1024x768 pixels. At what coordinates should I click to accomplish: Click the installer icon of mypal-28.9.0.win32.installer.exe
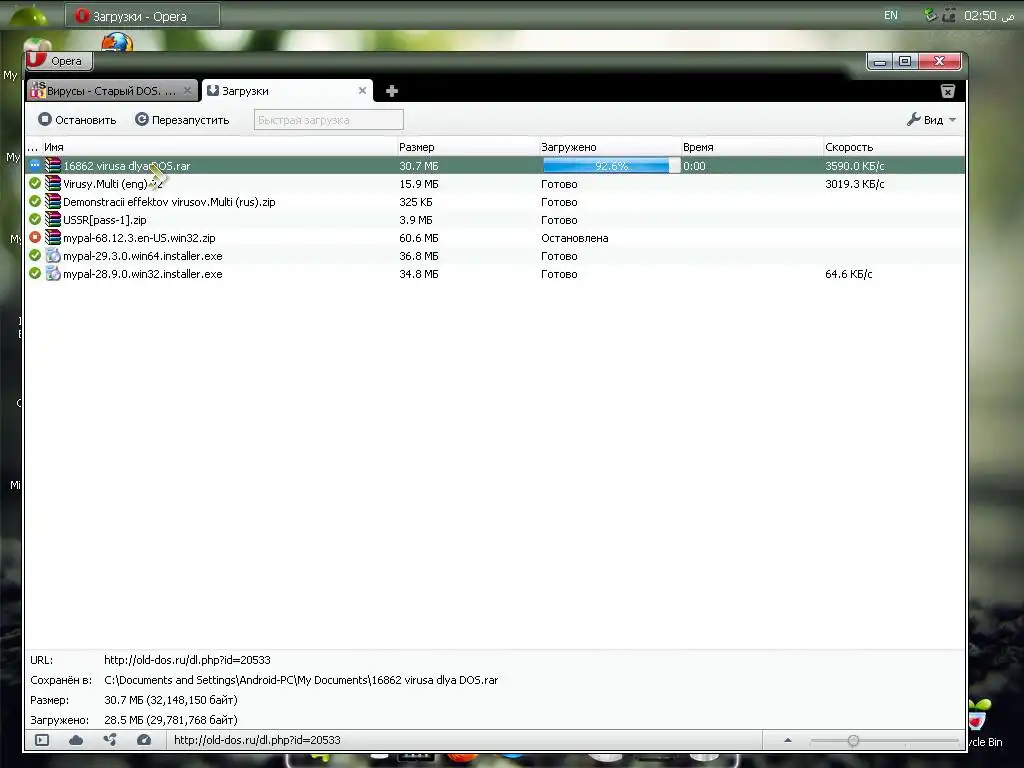(x=53, y=274)
